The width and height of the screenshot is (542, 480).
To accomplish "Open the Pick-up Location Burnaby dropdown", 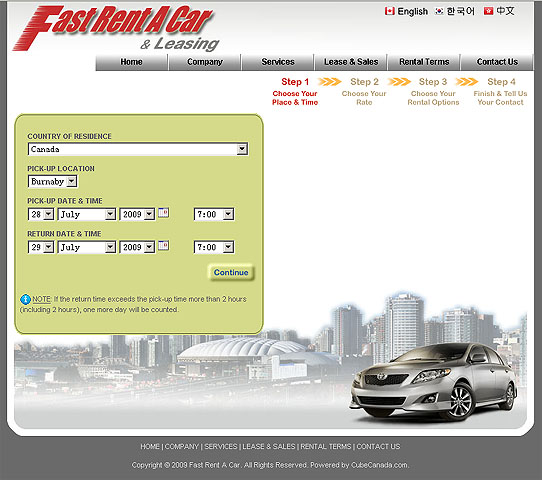I will 53,181.
